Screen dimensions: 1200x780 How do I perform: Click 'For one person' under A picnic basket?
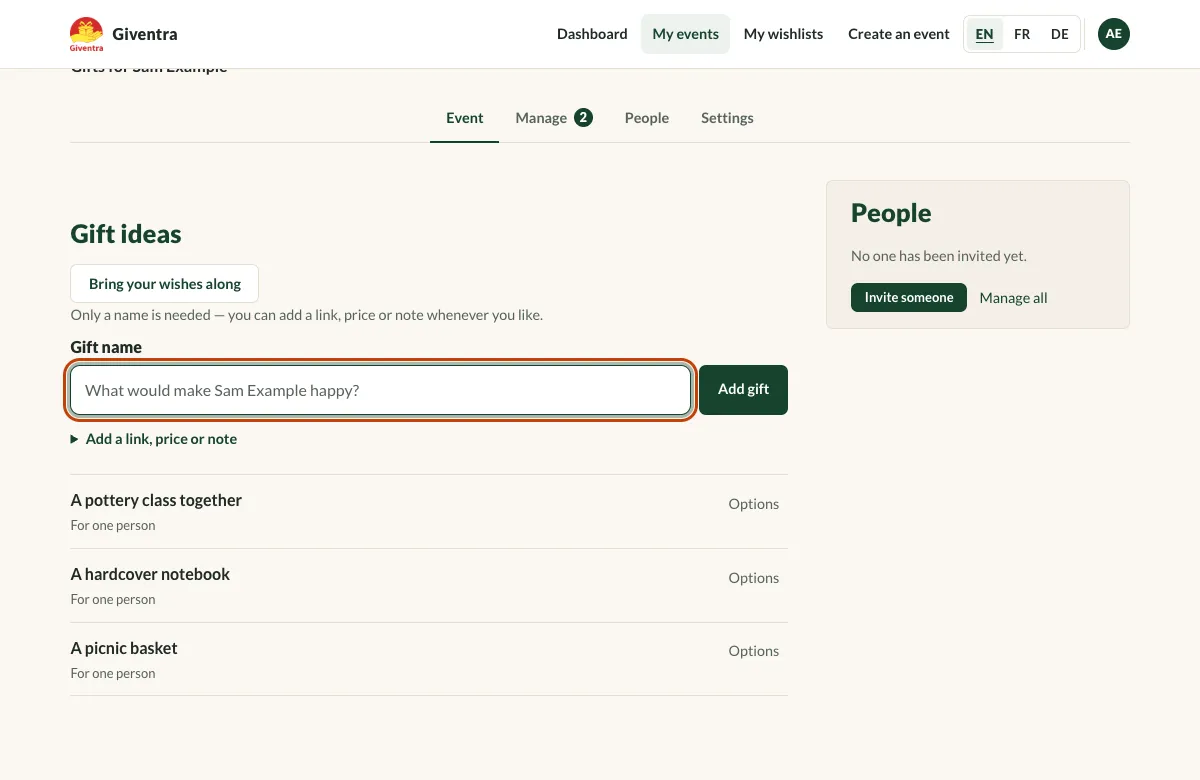pos(113,673)
